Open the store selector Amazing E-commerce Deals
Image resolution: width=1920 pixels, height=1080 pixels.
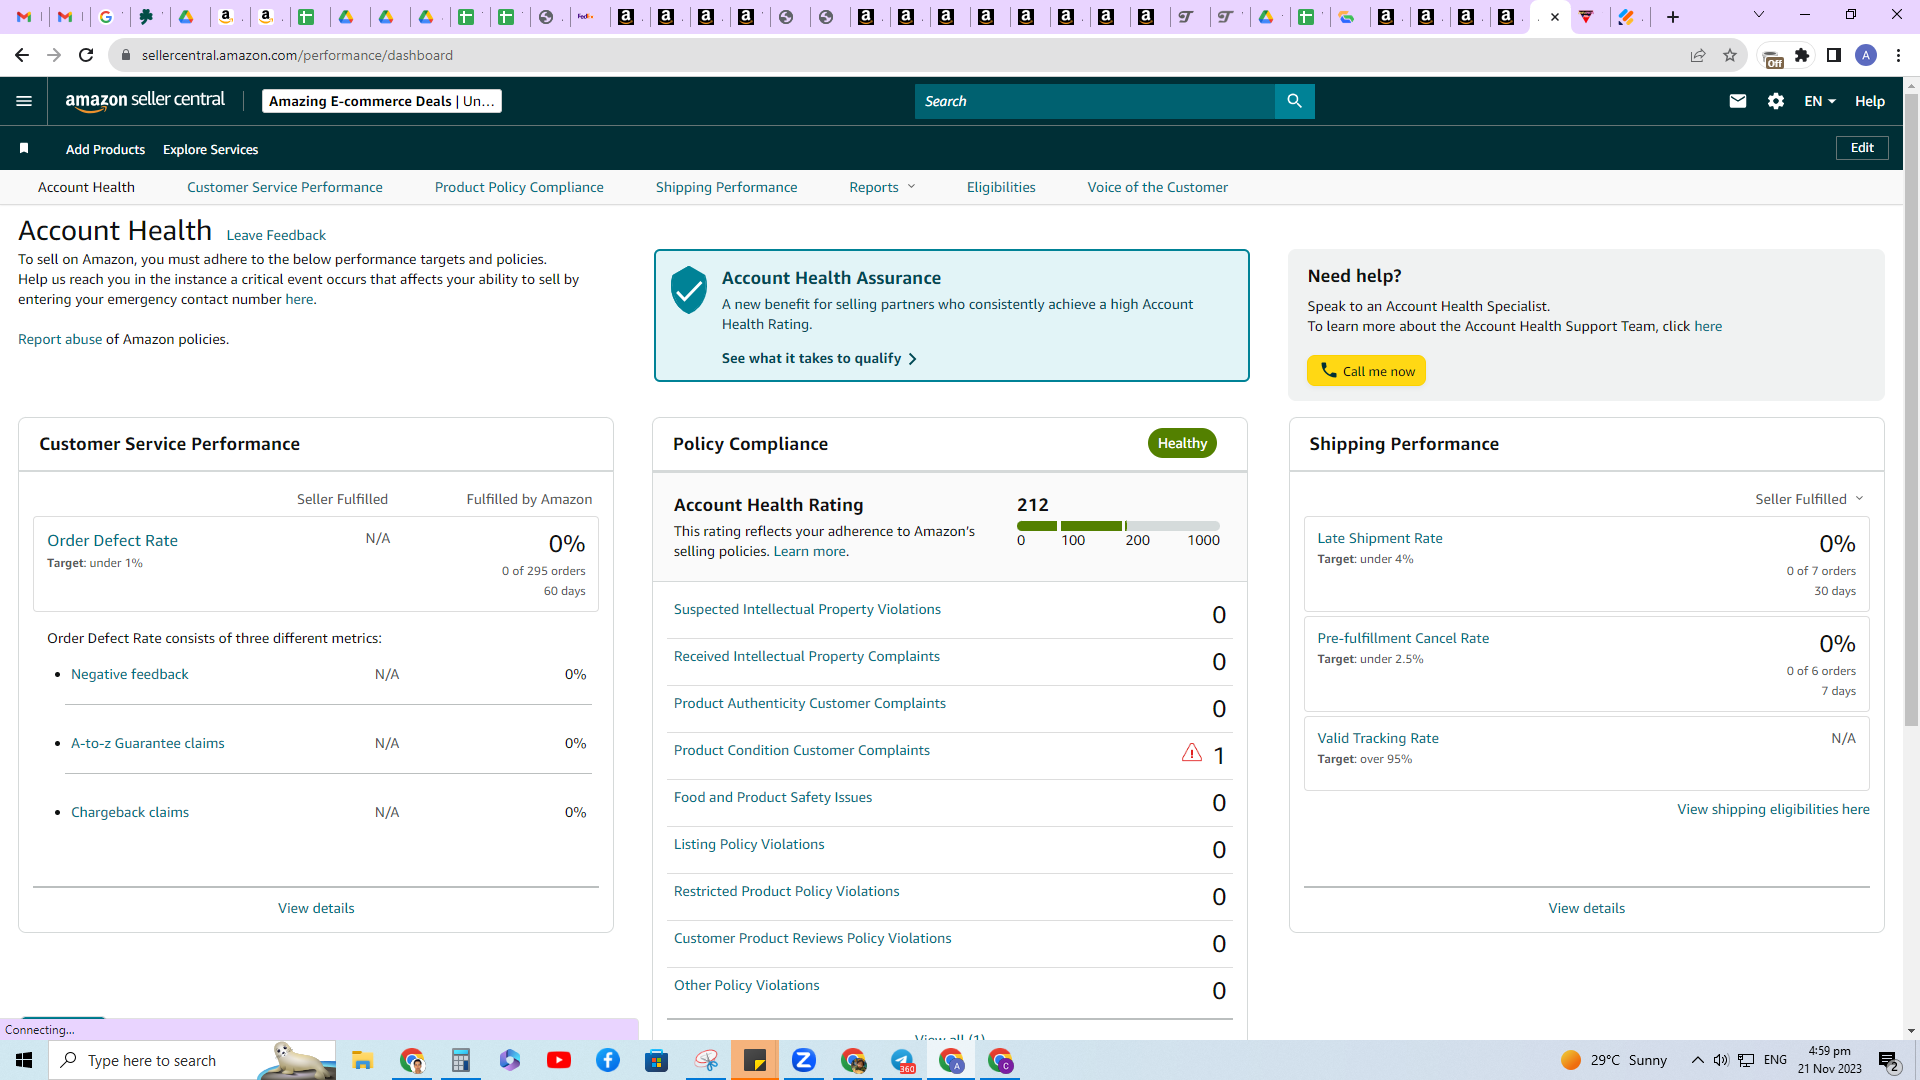(x=382, y=101)
